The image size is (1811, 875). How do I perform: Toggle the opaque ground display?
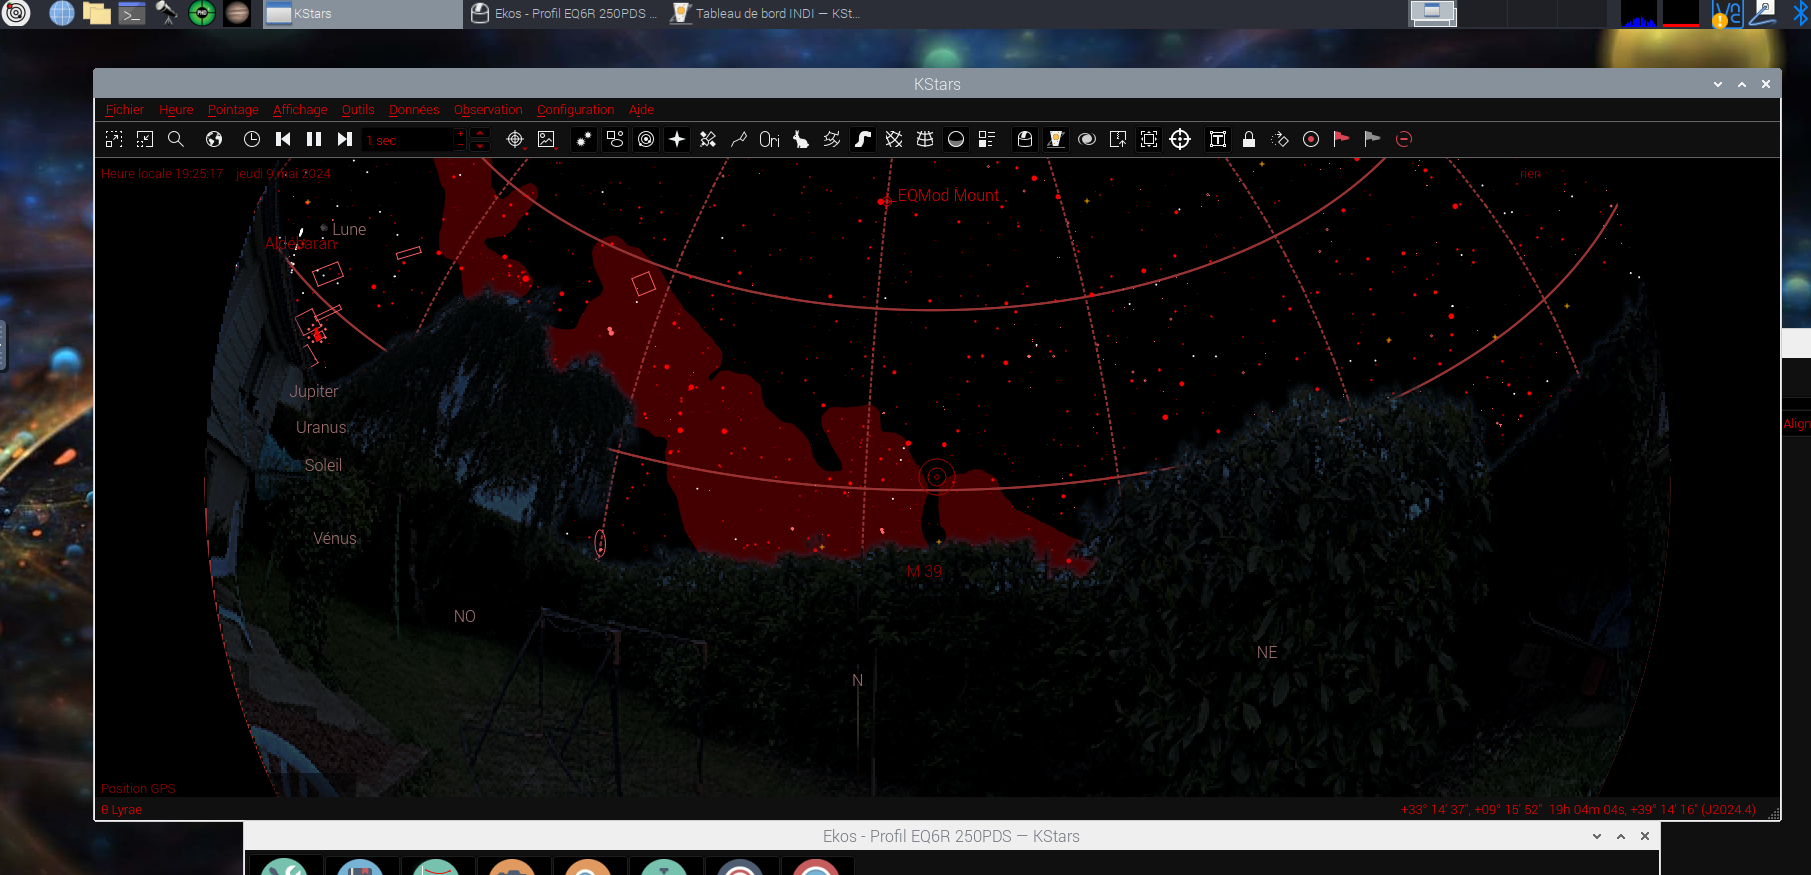click(x=956, y=140)
